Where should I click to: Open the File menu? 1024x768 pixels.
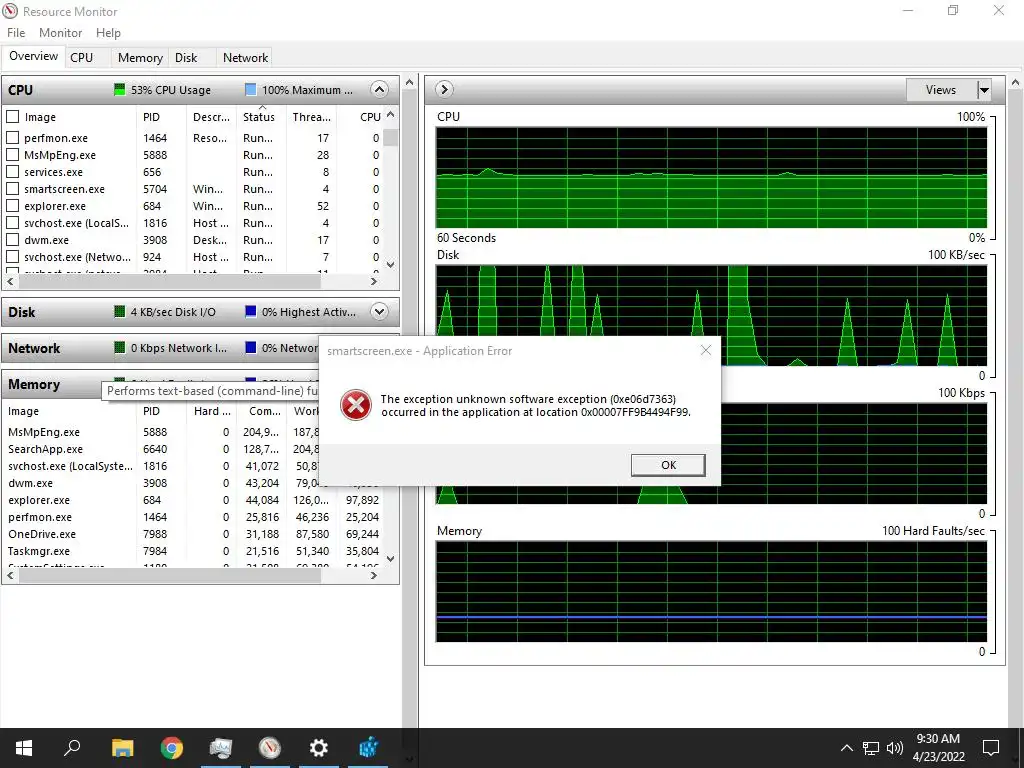point(16,33)
